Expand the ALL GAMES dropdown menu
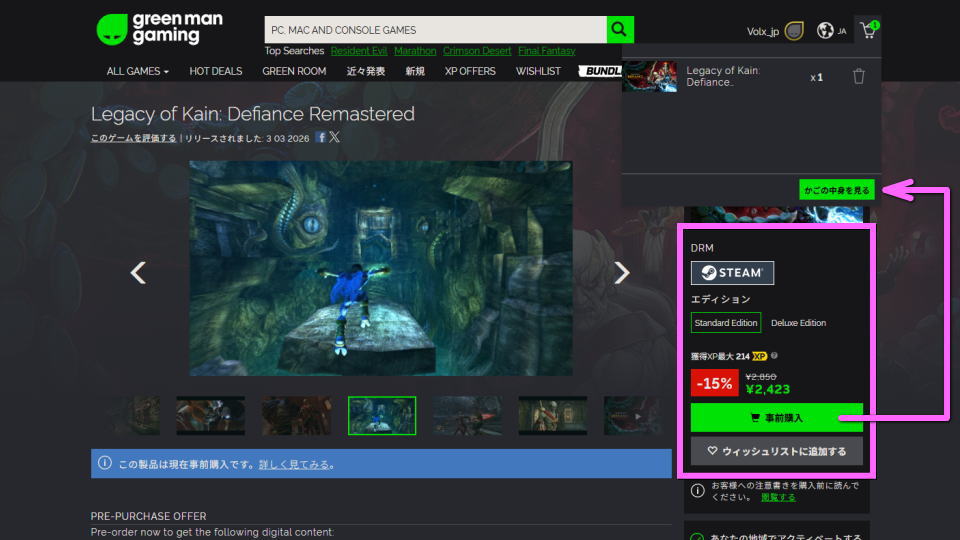The width and height of the screenshot is (960, 540). tap(137, 71)
